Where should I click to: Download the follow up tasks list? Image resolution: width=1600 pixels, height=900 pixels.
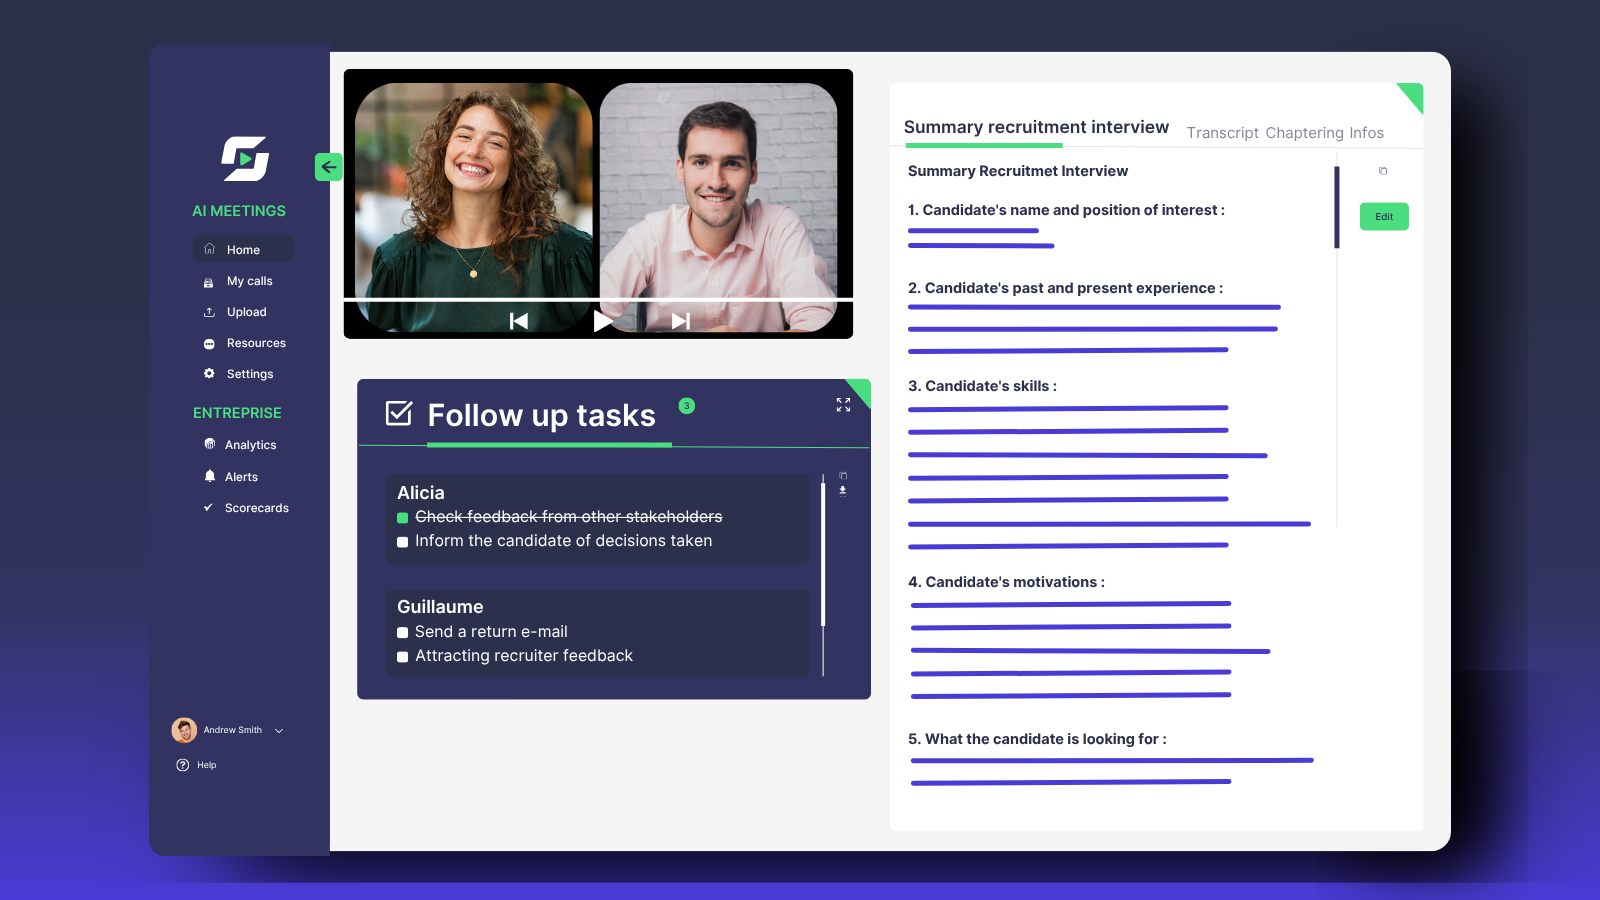(x=843, y=490)
